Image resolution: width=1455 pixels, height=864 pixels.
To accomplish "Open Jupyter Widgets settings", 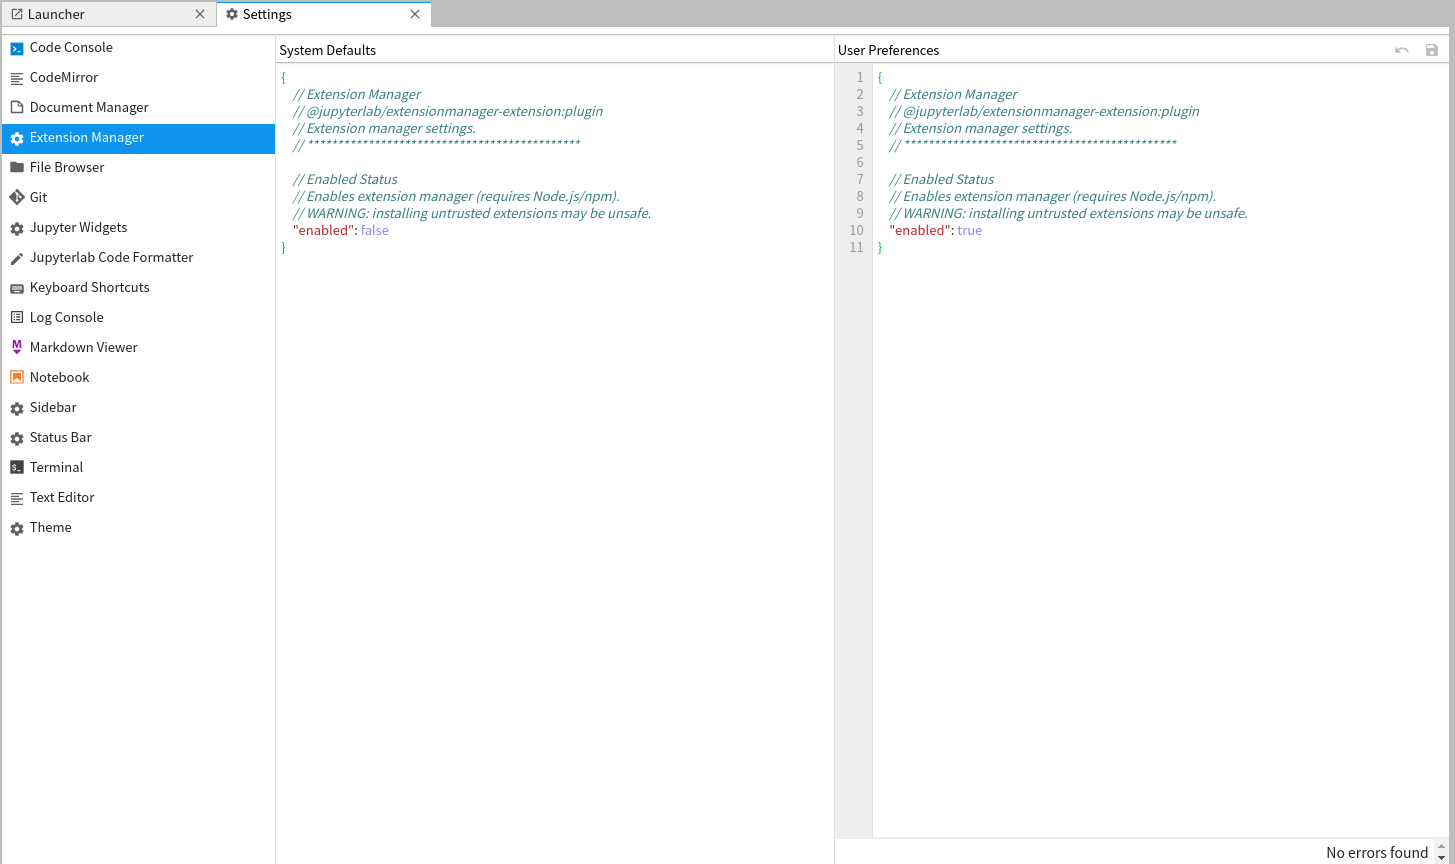I will (x=138, y=228).
